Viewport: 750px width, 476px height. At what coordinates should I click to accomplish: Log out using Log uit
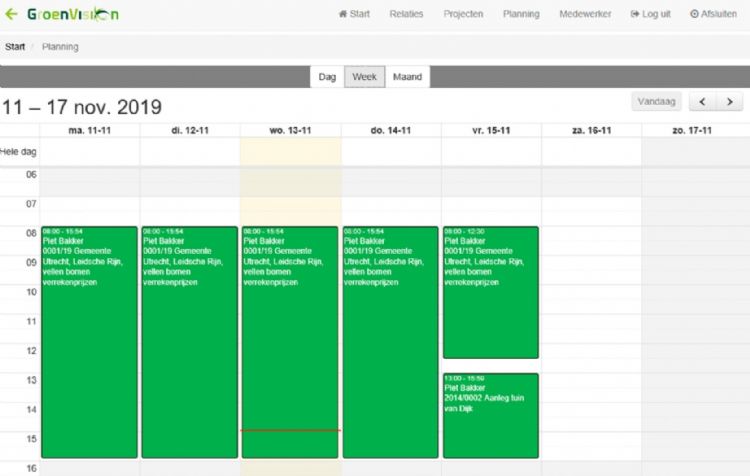click(651, 14)
